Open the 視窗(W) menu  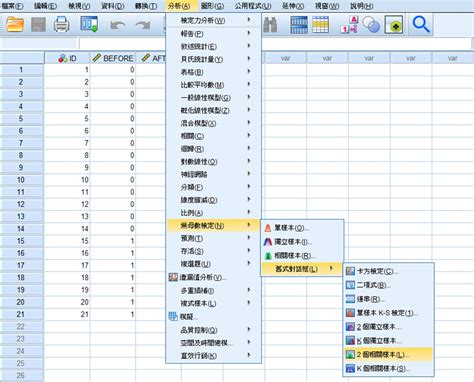(x=327, y=6)
